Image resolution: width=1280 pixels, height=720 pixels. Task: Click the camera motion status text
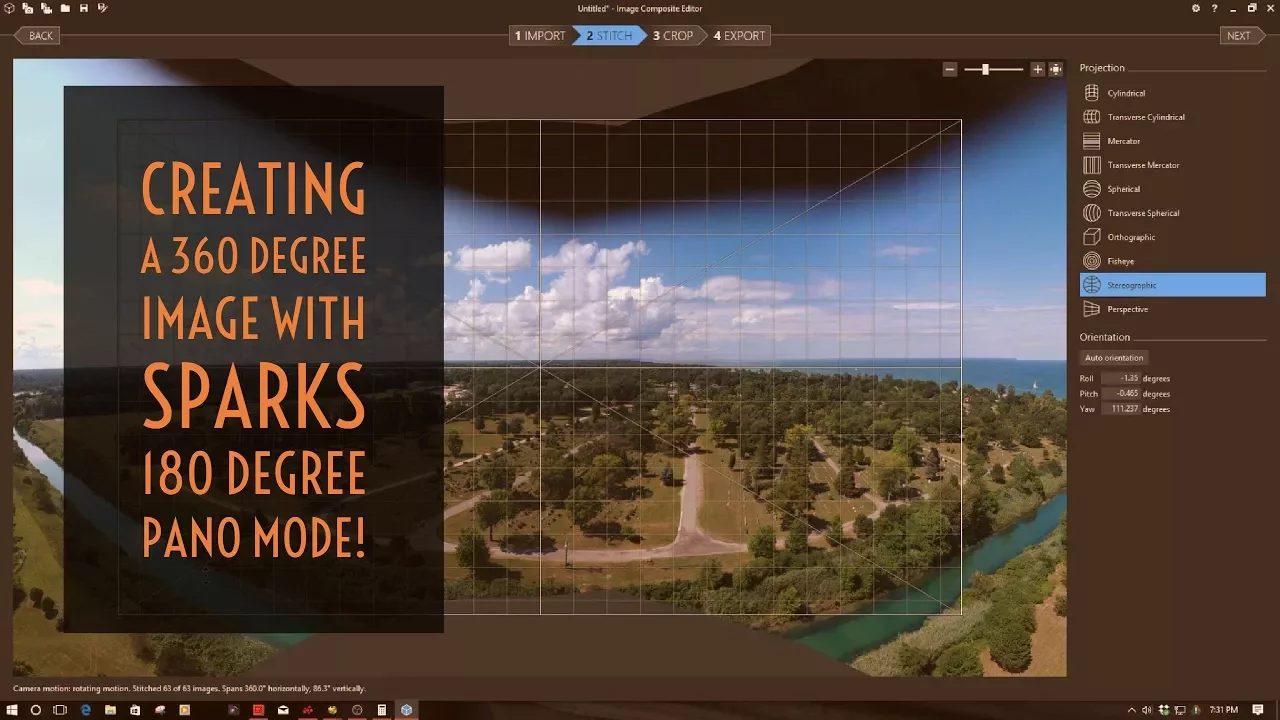[189, 689]
